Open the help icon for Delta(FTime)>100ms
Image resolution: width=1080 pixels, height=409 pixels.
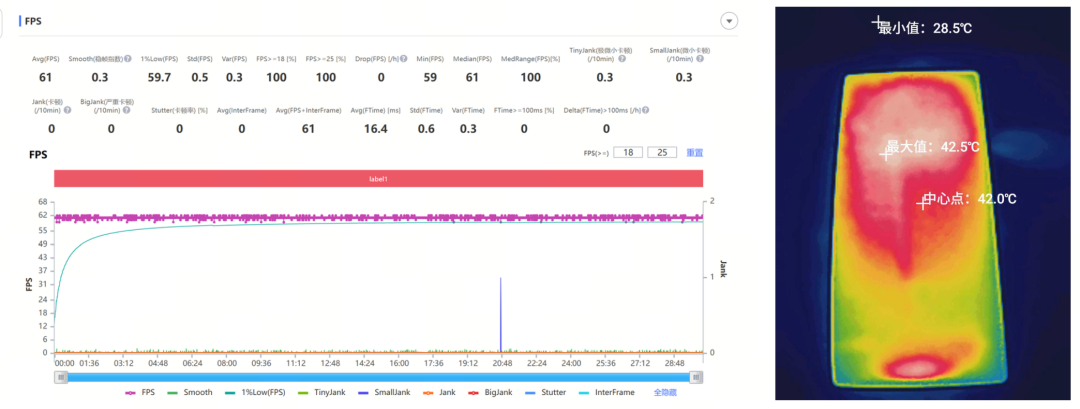645,110
